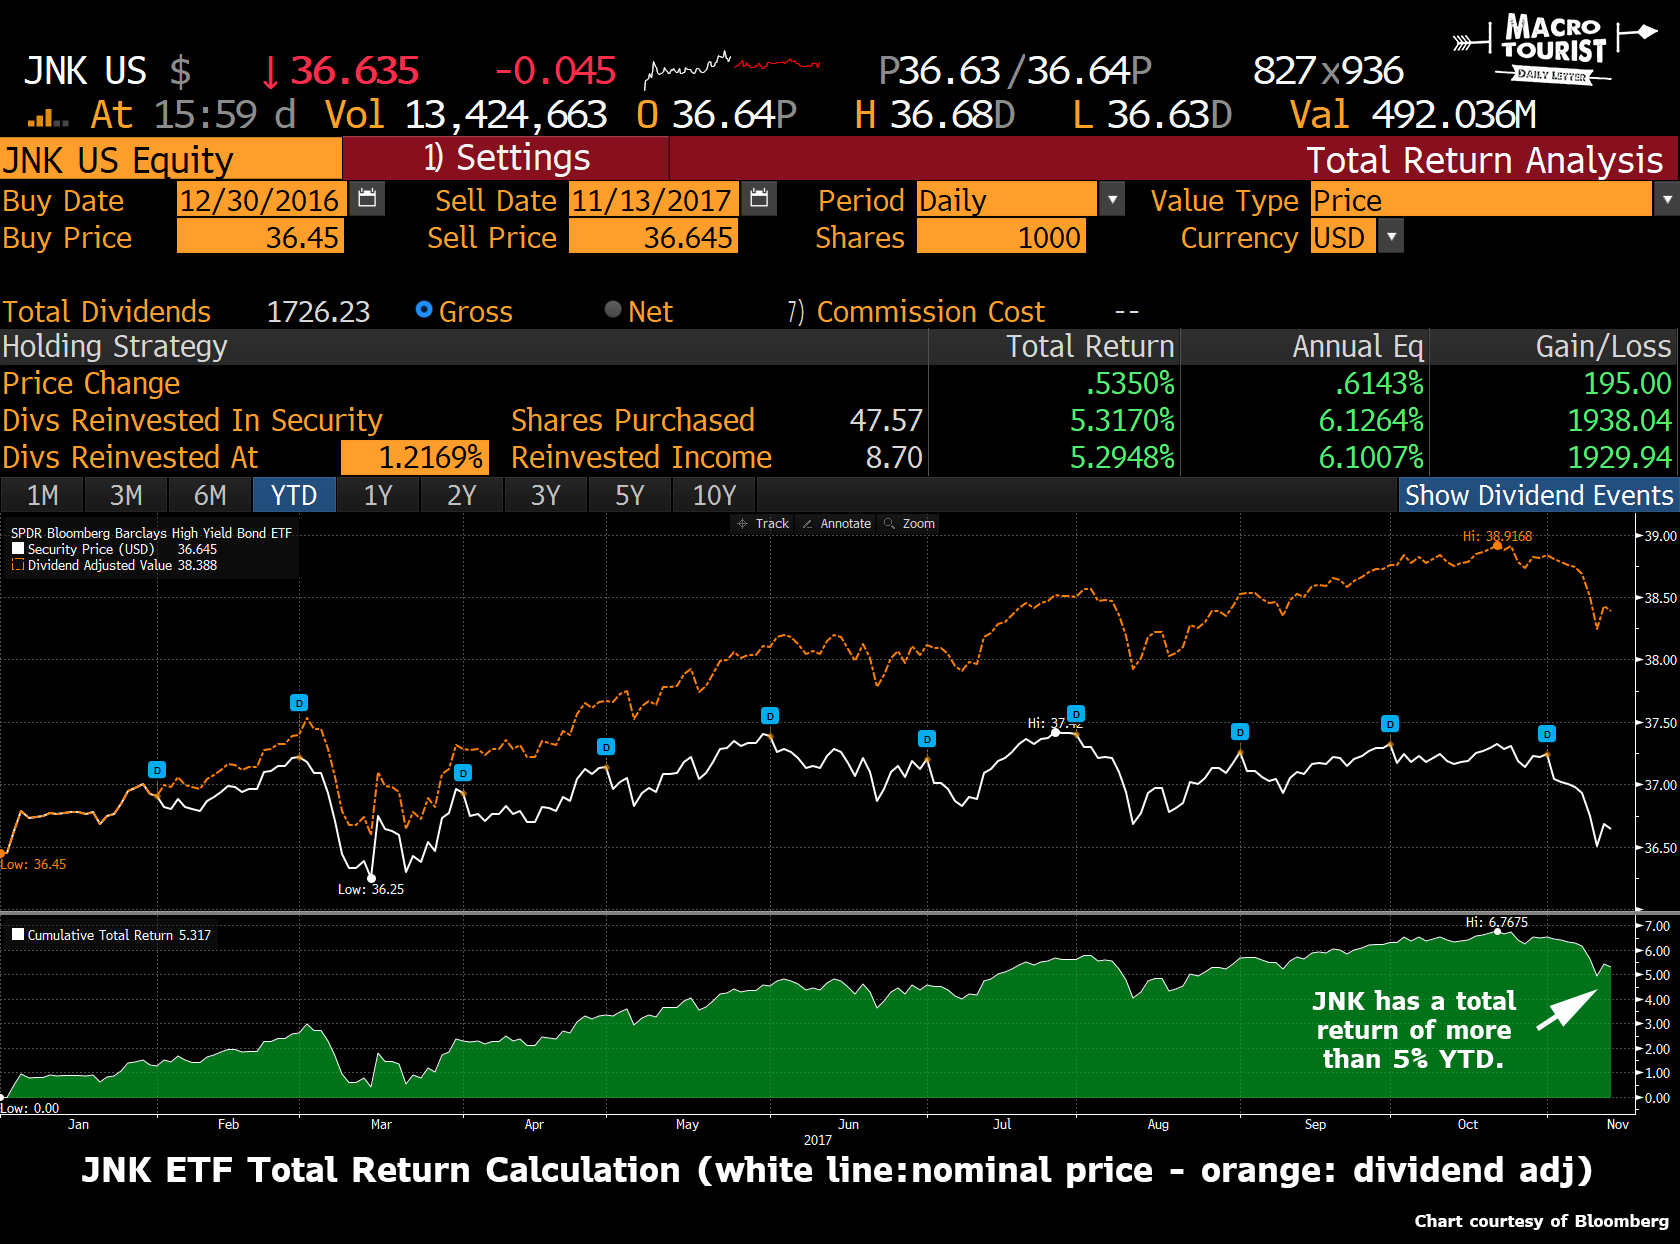Expand the Value Type dropdown arrow
This screenshot has width=1680, height=1244.
click(x=1667, y=199)
